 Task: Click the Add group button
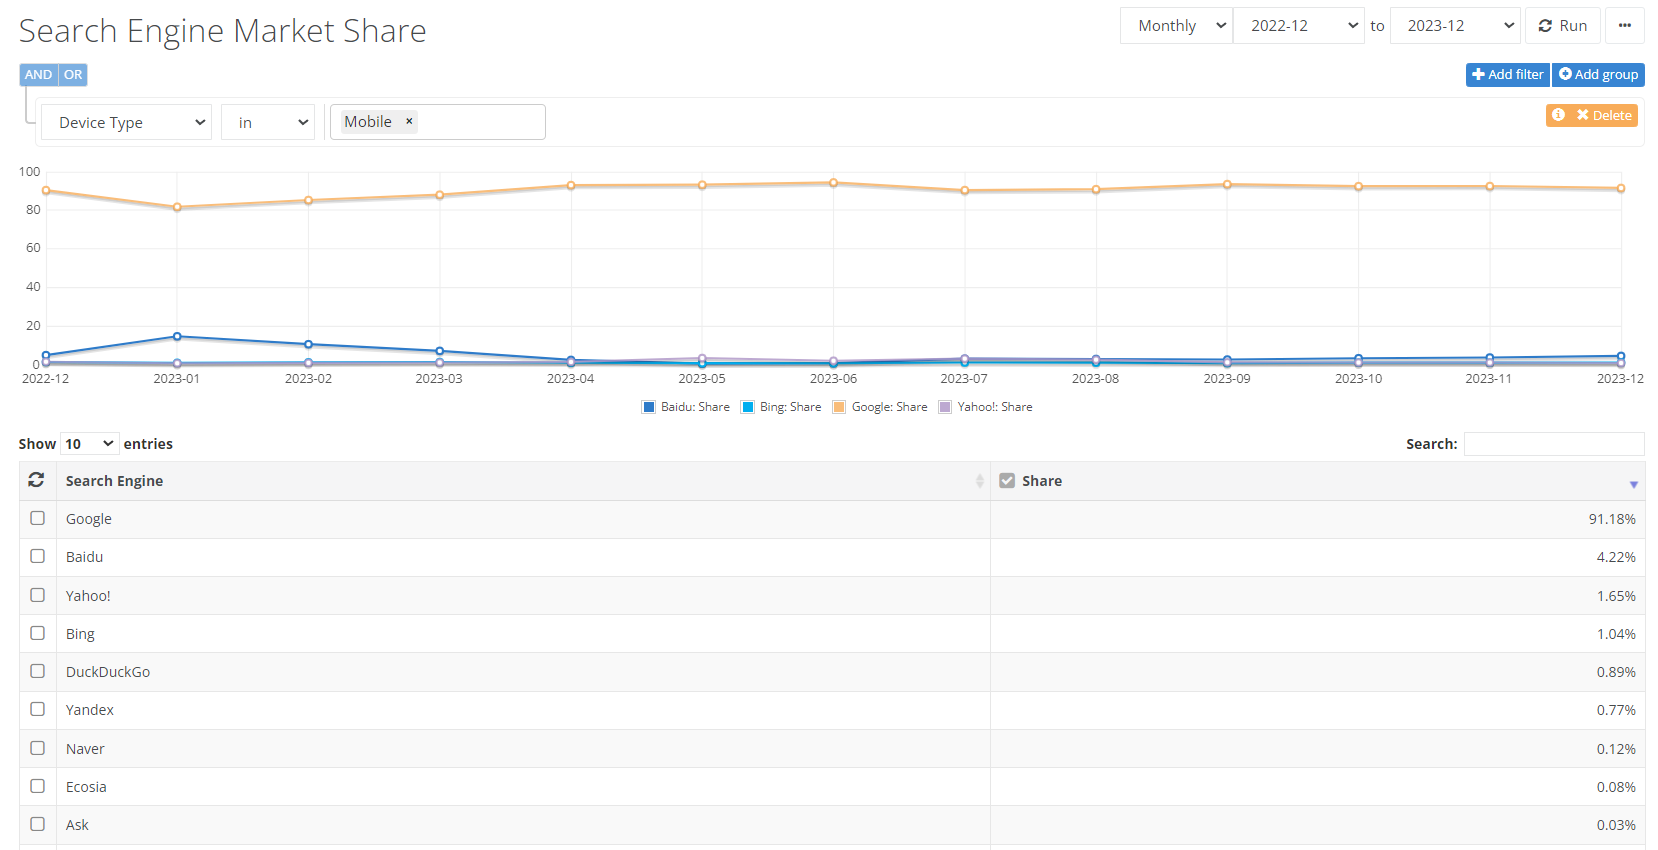[1598, 75]
